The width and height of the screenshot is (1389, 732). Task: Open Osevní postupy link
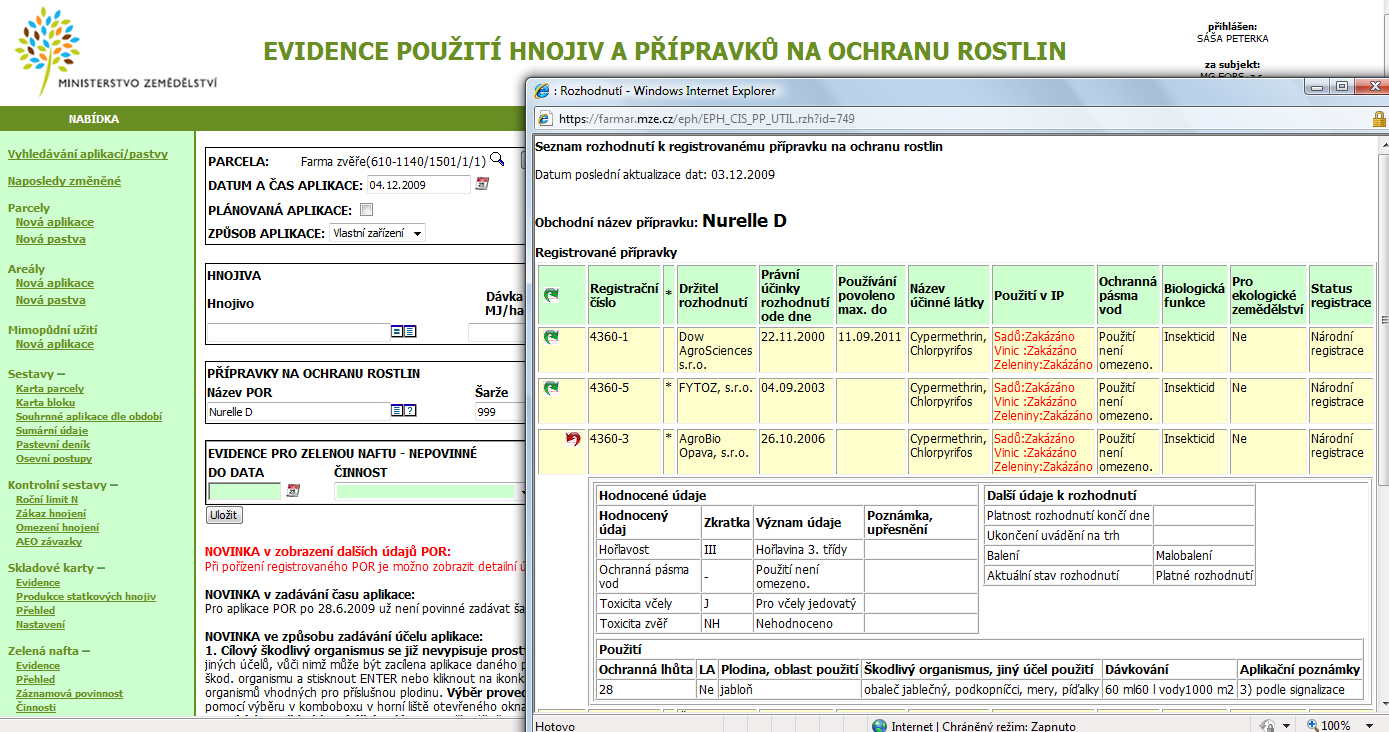(54, 458)
